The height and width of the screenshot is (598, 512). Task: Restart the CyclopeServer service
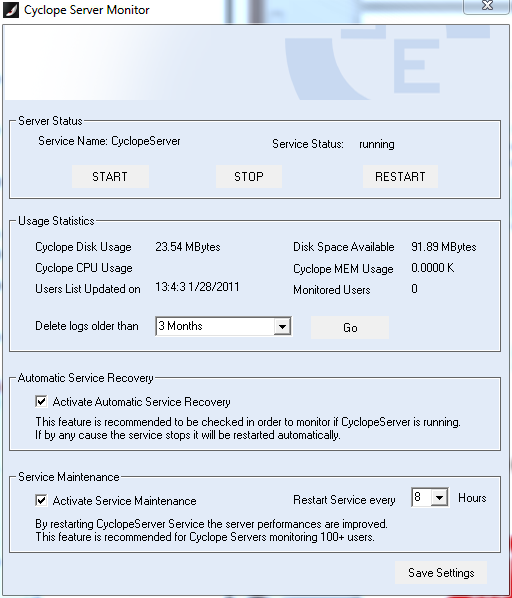[400, 177]
